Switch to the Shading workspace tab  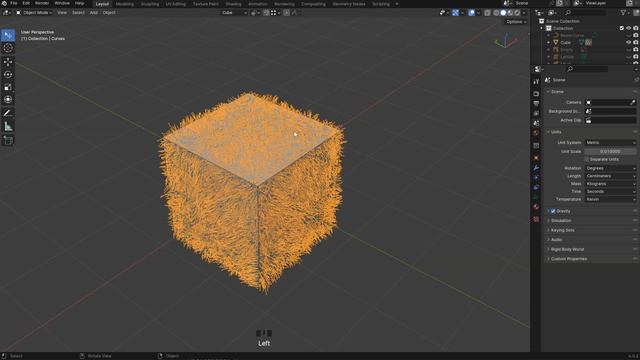[233, 4]
